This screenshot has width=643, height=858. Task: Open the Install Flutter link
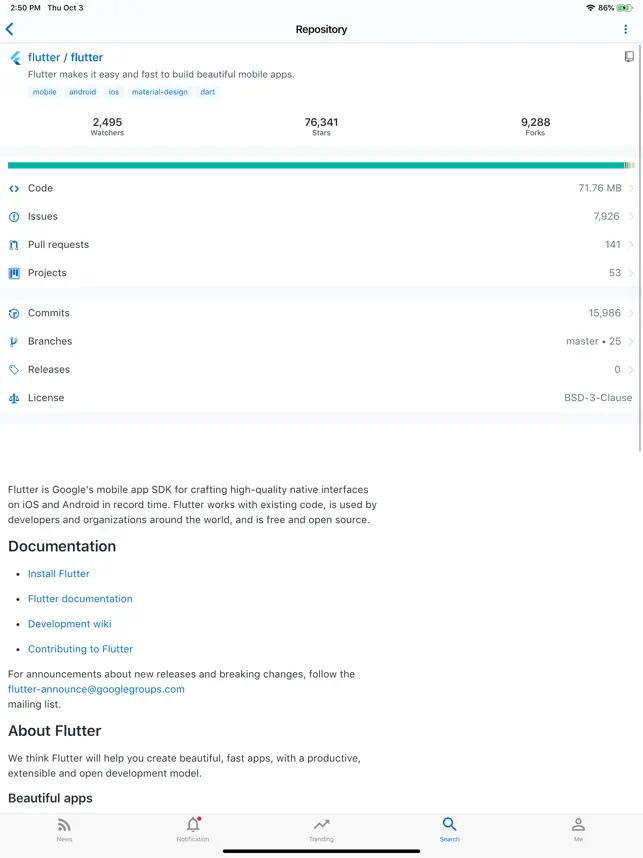(x=59, y=574)
